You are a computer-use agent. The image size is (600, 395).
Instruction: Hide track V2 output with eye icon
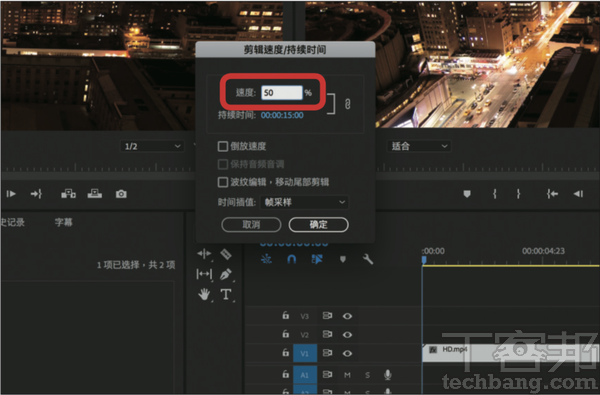(347, 335)
